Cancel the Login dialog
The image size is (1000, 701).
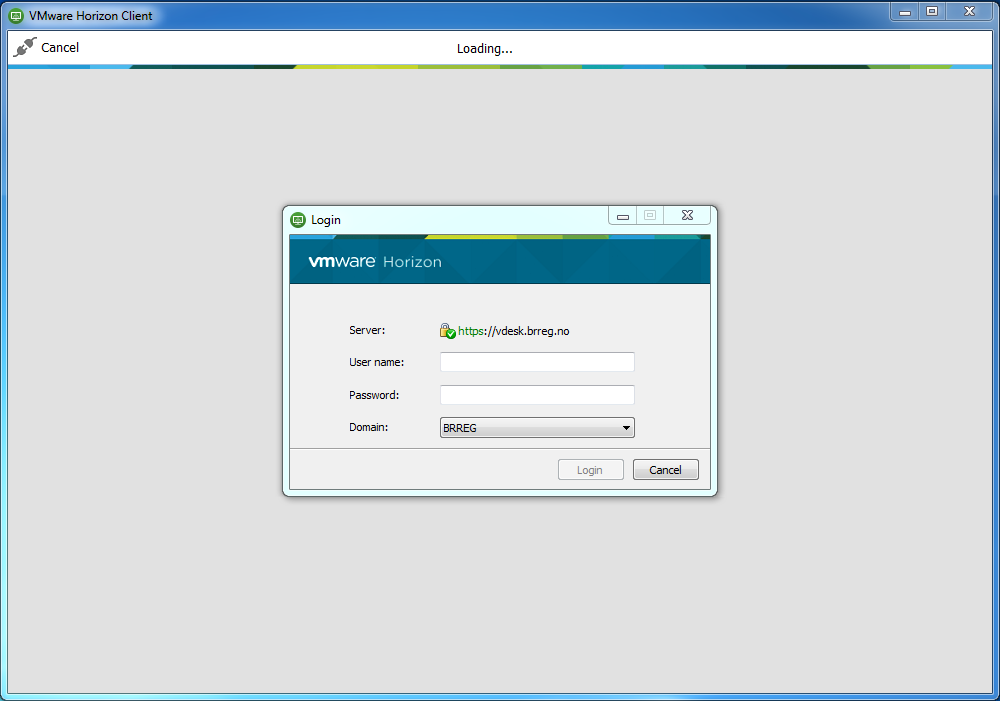click(x=666, y=470)
